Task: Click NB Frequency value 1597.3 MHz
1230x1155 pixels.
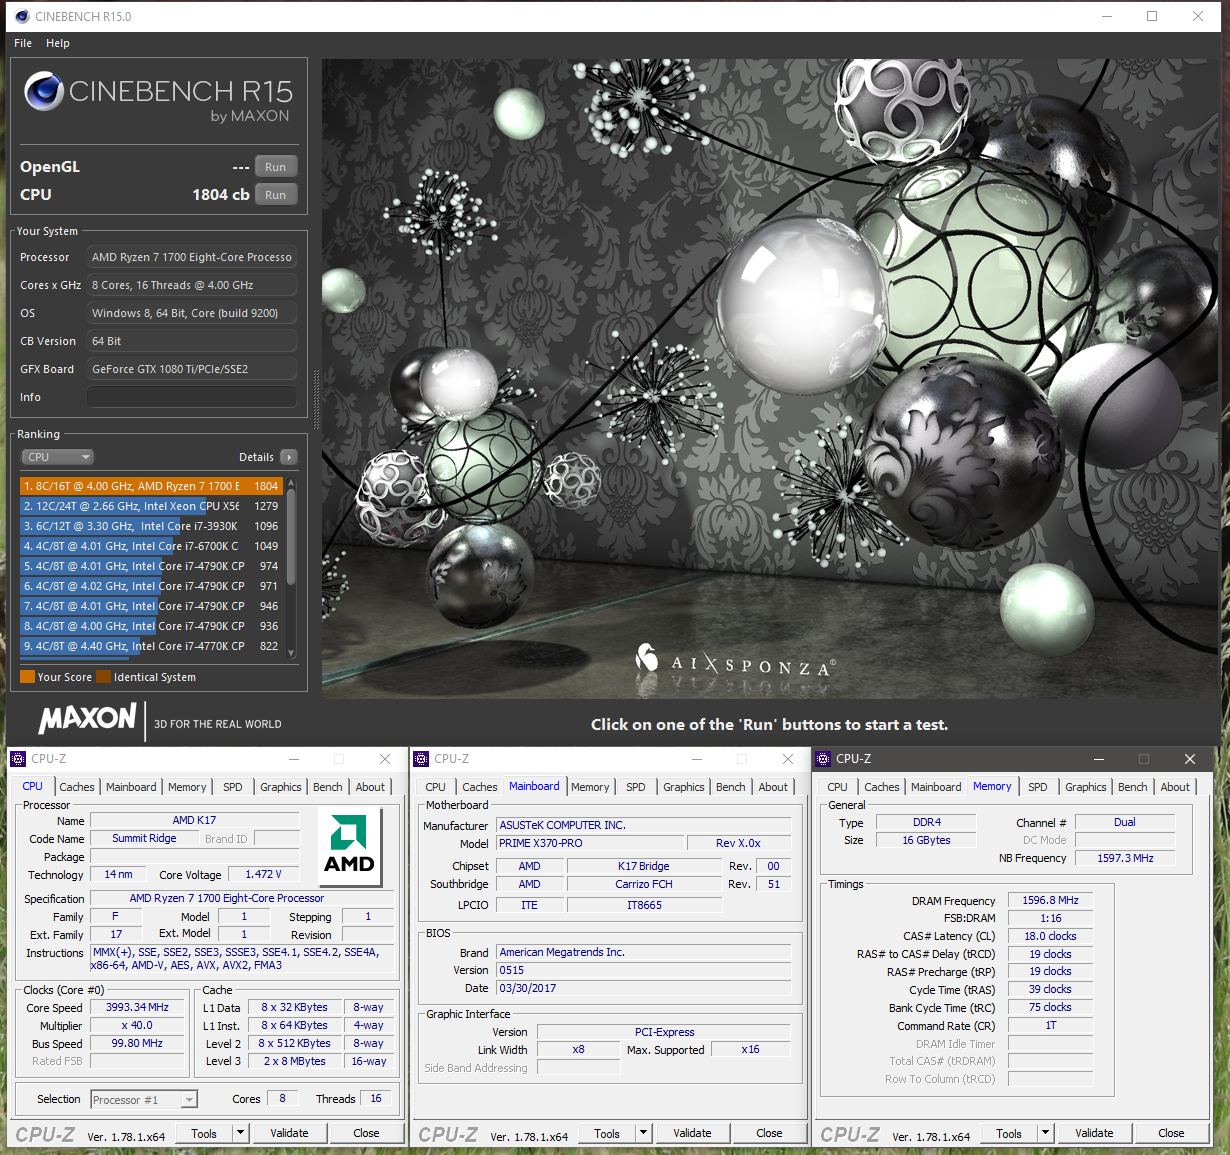Action: click(x=1125, y=858)
